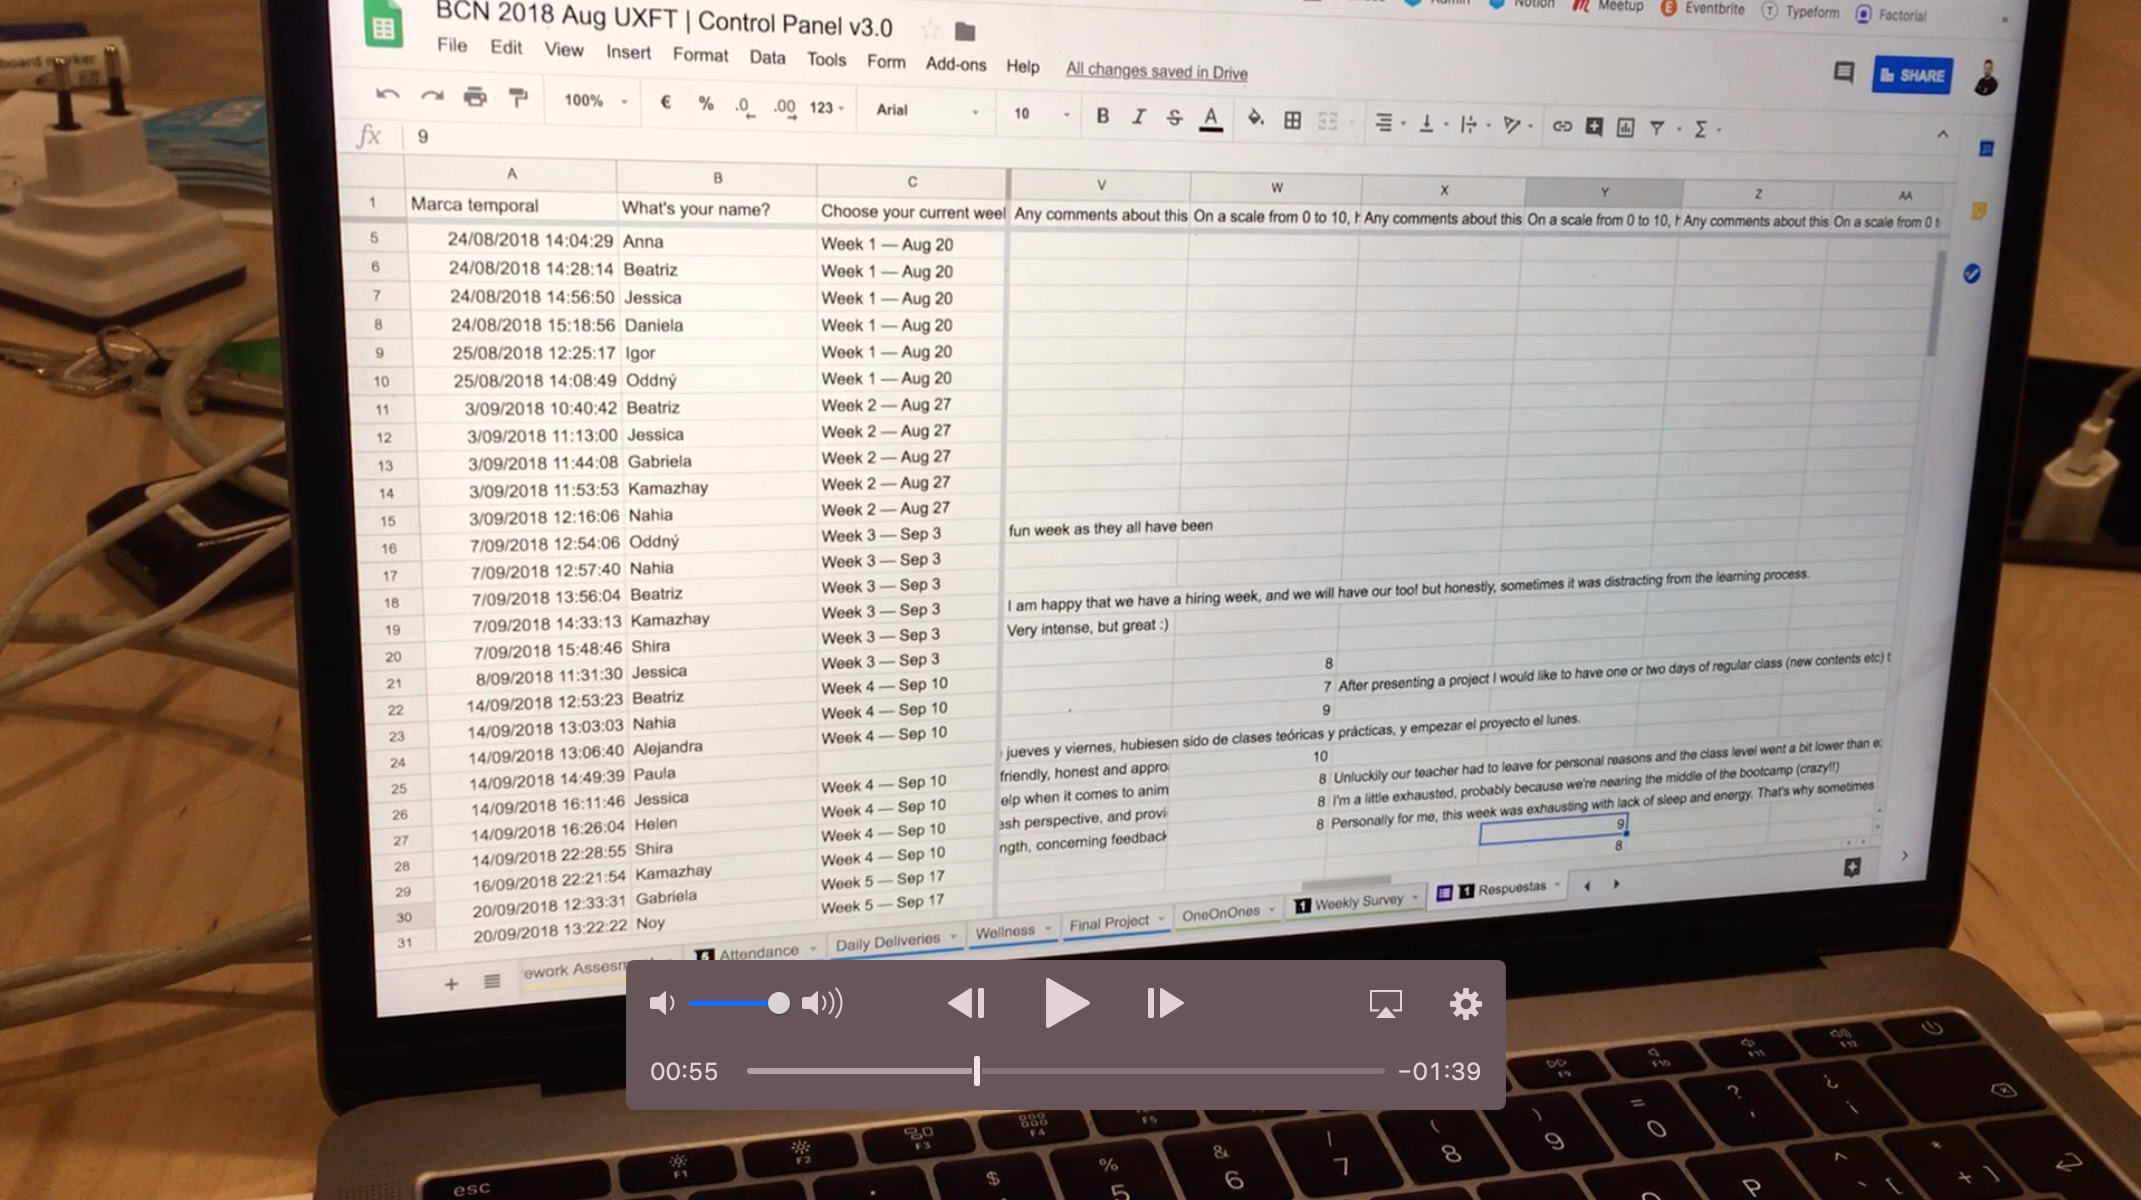
Task: Insert a chart via toolbar icon
Action: [1625, 127]
